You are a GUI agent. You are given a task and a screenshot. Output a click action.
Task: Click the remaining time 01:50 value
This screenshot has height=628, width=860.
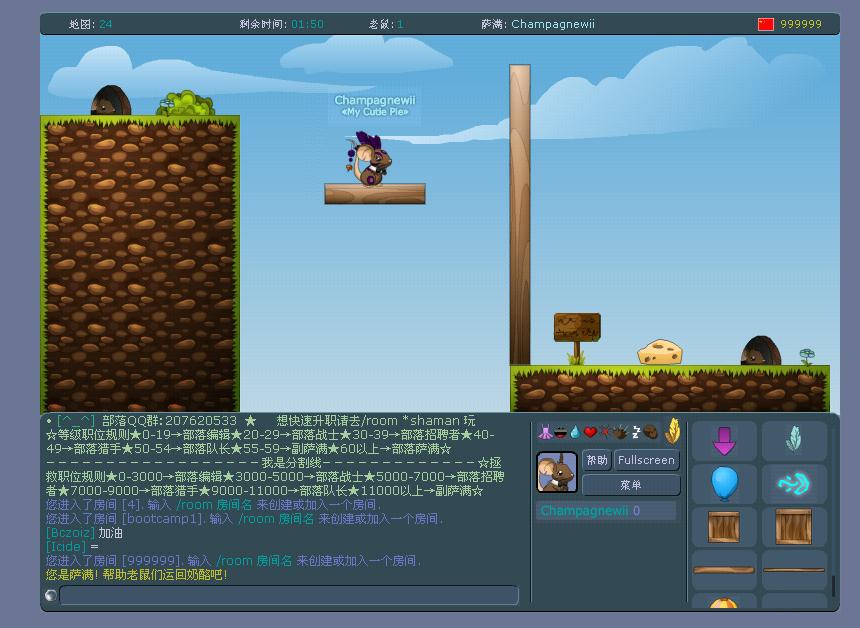tap(307, 24)
